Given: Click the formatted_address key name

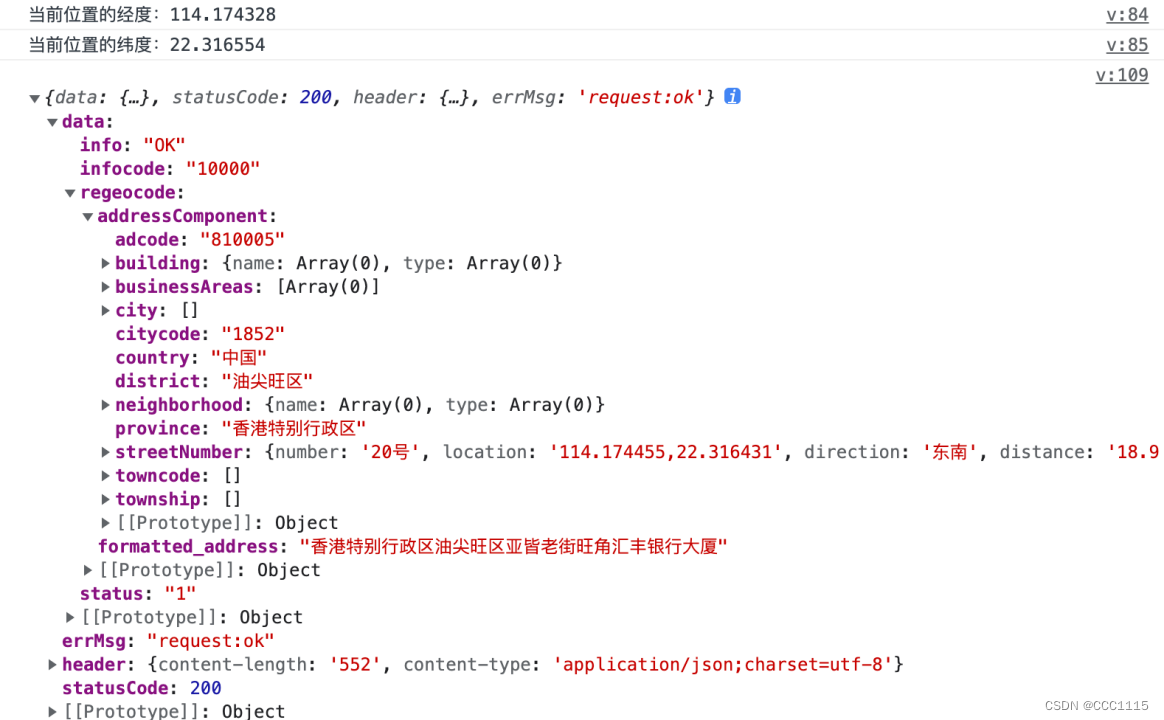Looking at the screenshot, I should coord(188,547).
